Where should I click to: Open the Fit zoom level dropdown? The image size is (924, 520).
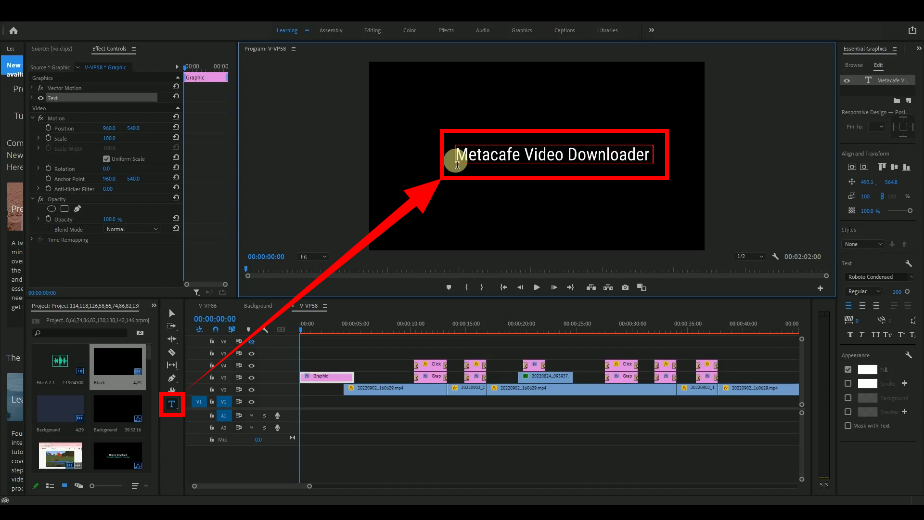pyautogui.click(x=313, y=256)
